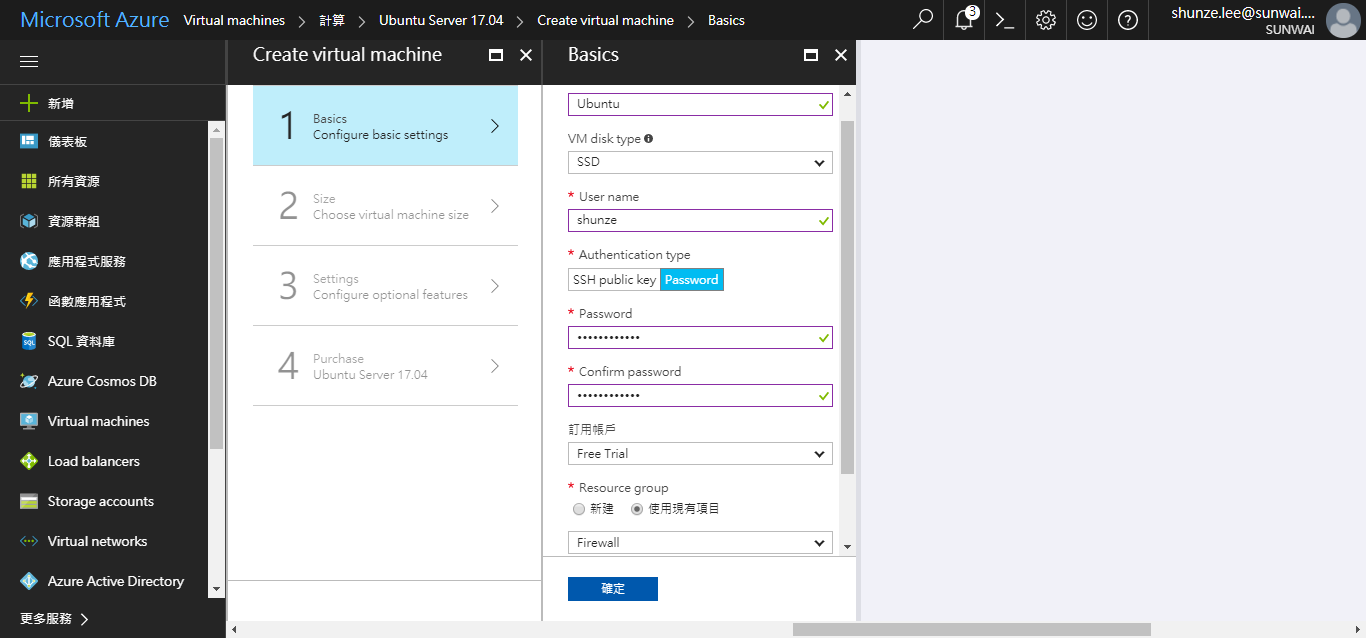
Task: Go to Create virtual machine breadcrumb
Action: [x=605, y=20]
